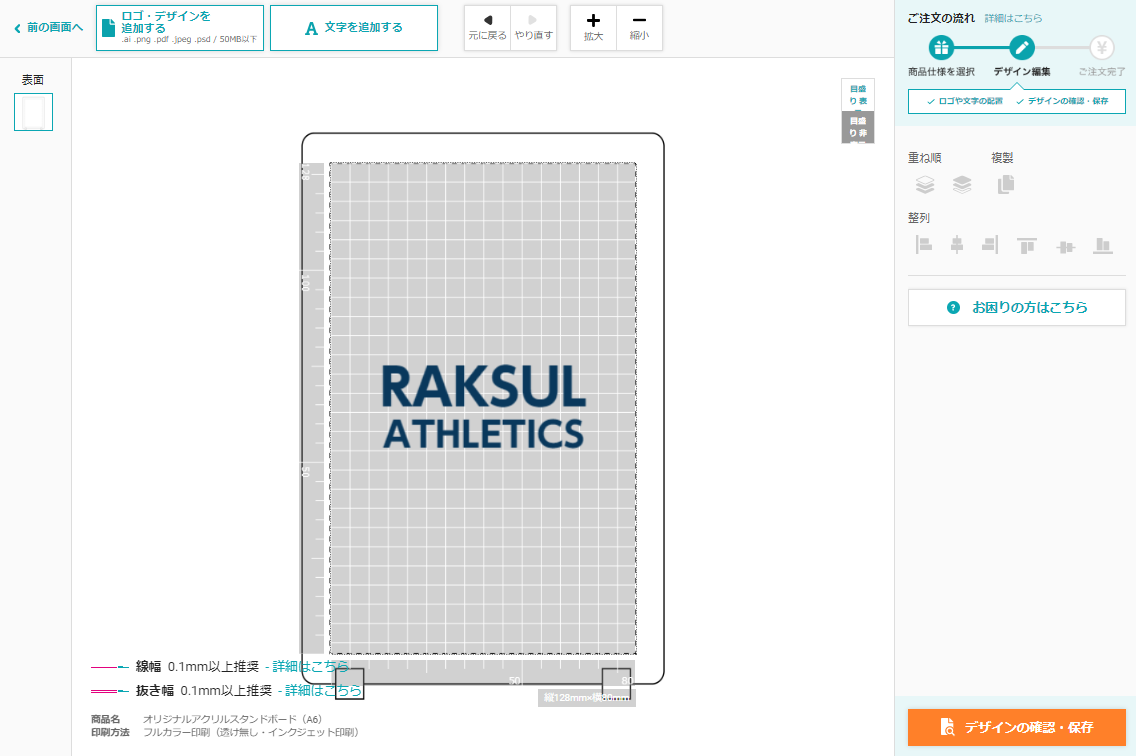Align objects to the top edge
This screenshot has height=756, width=1136.
click(1027, 246)
